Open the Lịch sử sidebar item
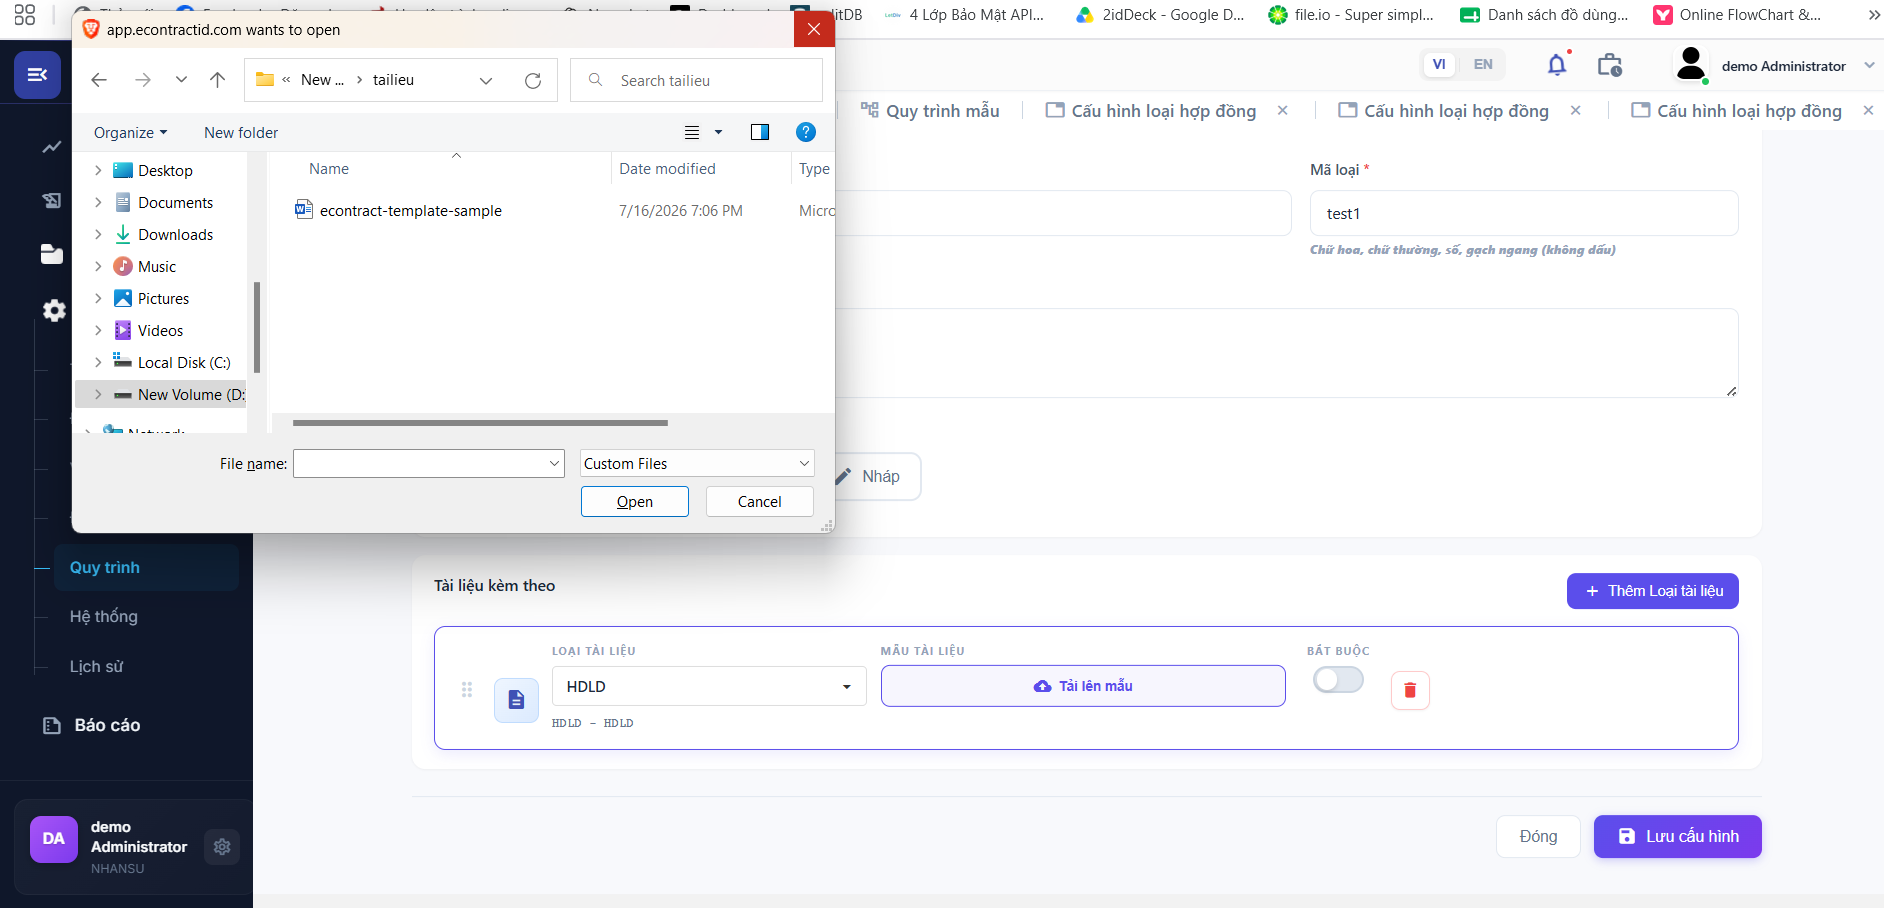Viewport: 1884px width, 908px height. 96,667
